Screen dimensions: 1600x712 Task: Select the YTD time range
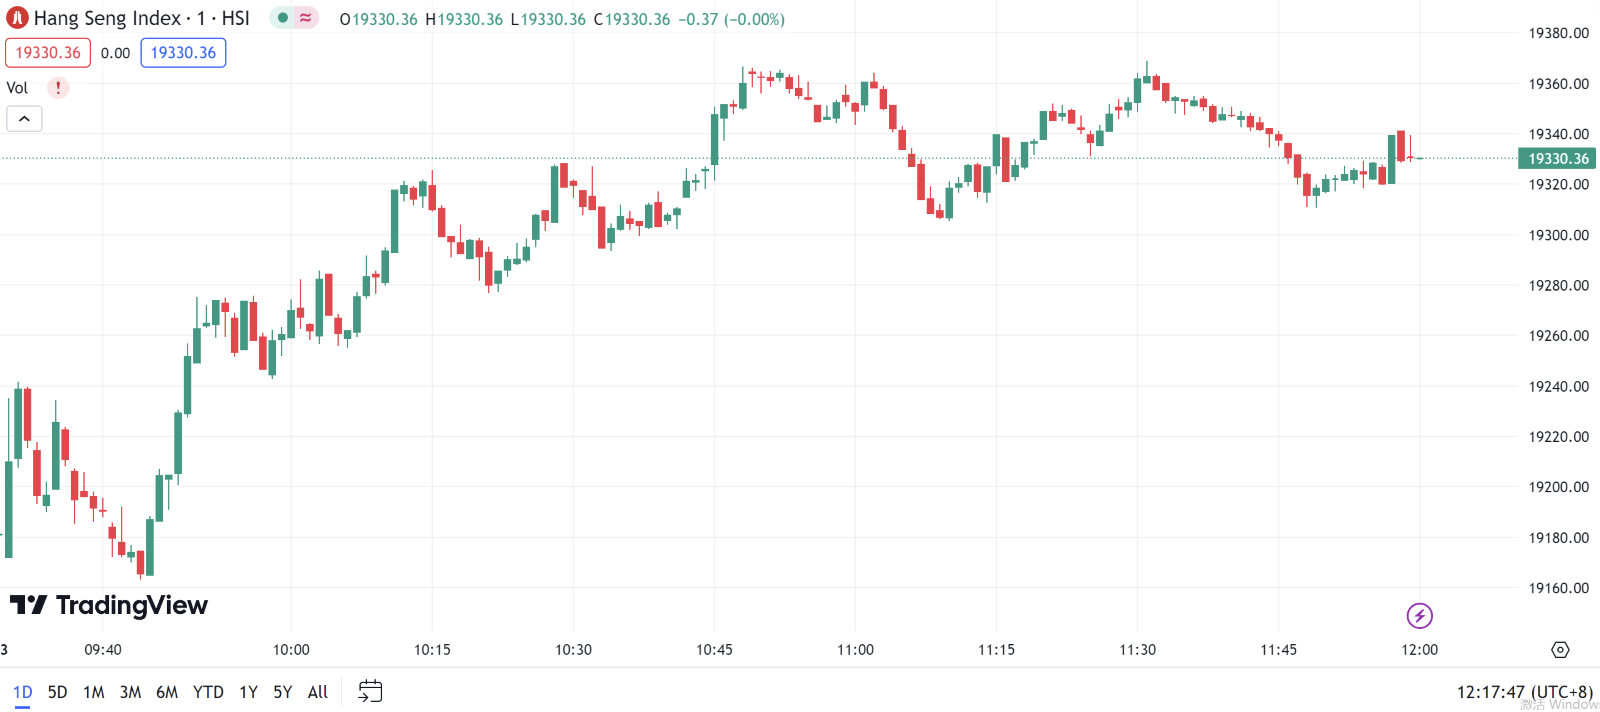[x=208, y=692]
